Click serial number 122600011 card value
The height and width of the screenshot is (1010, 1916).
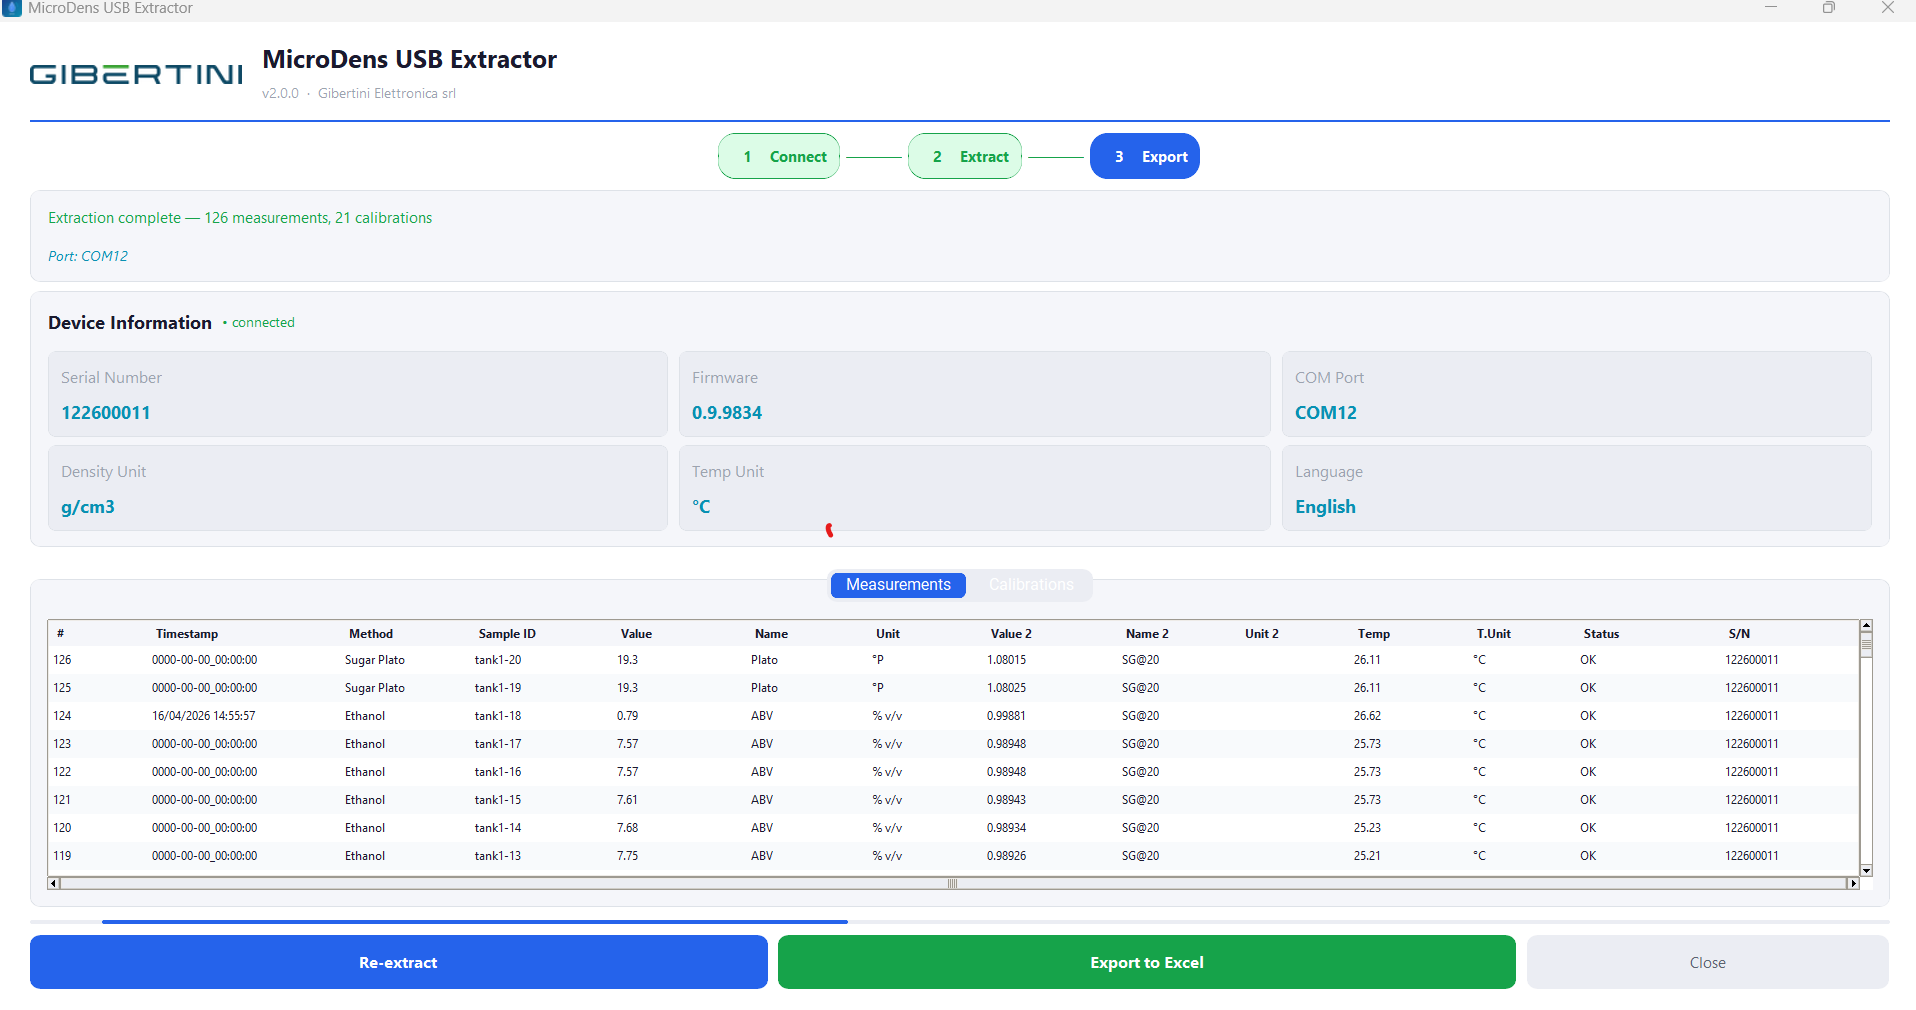point(106,413)
